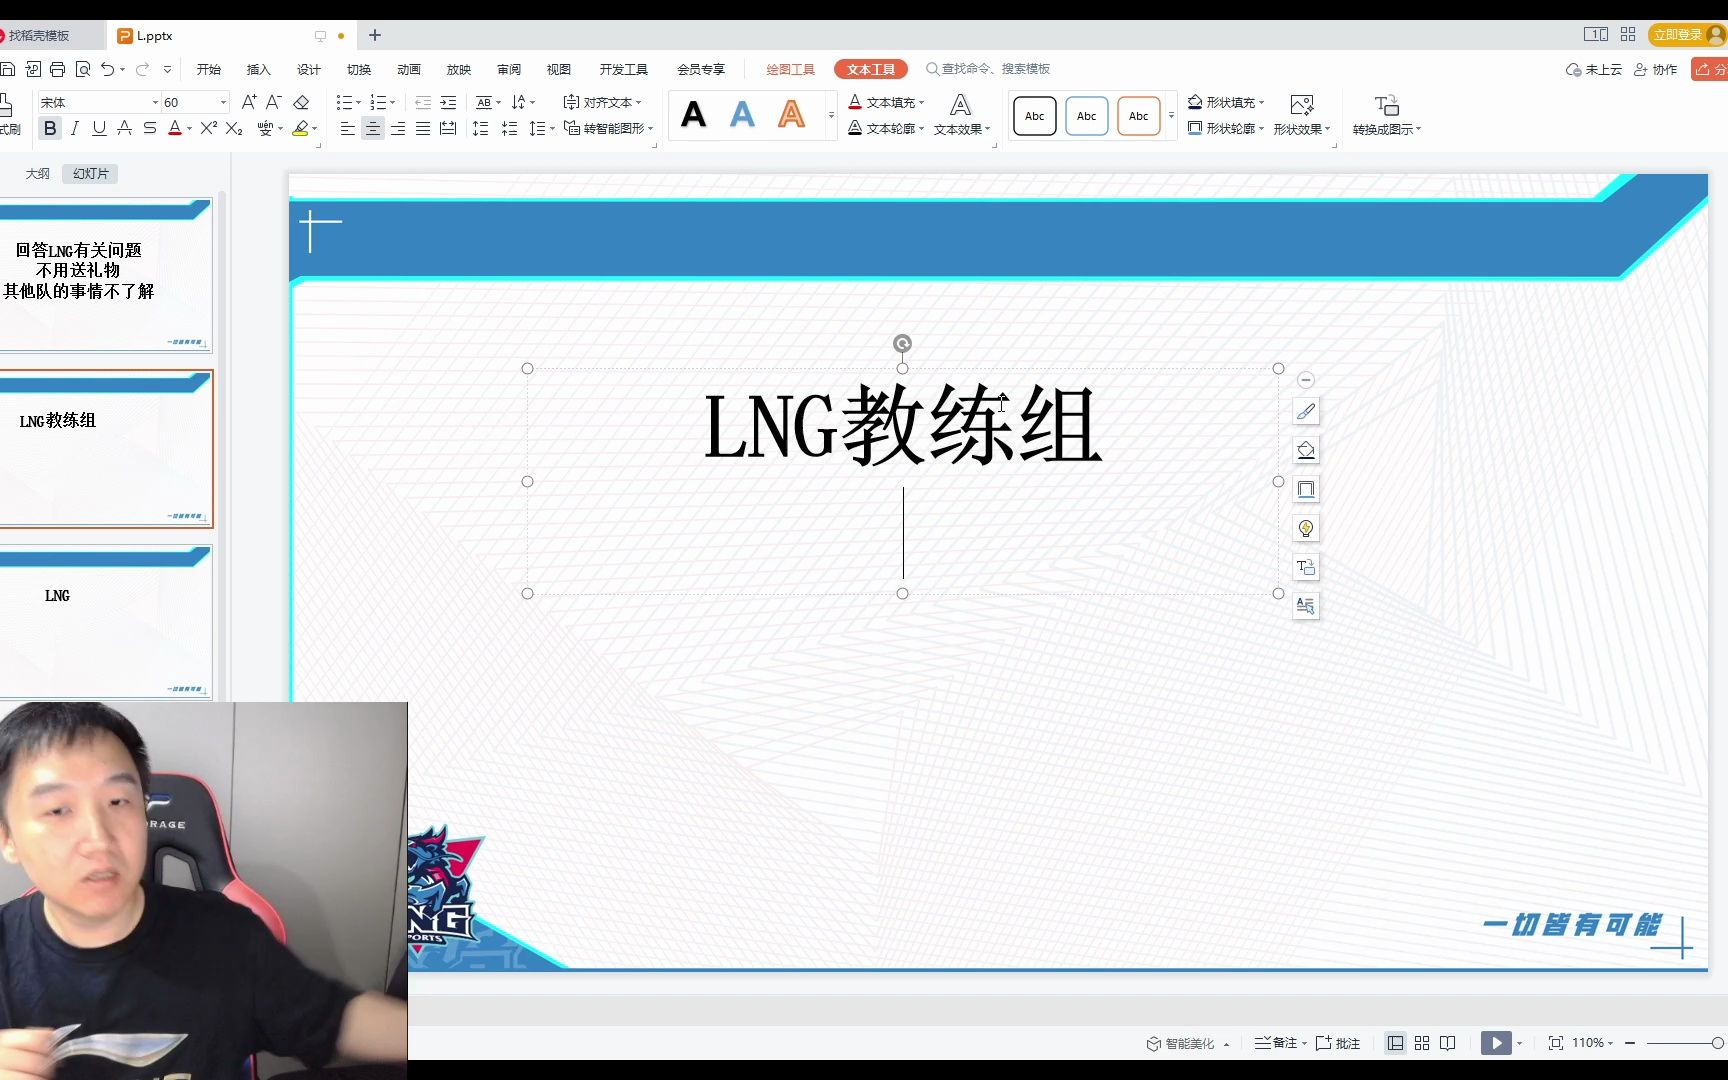Toggle subscript X₂
This screenshot has width=1728, height=1080.
pyautogui.click(x=234, y=128)
